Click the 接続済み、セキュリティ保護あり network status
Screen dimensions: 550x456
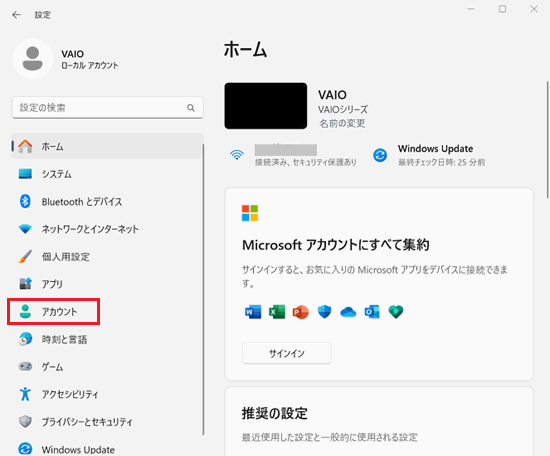coord(306,162)
